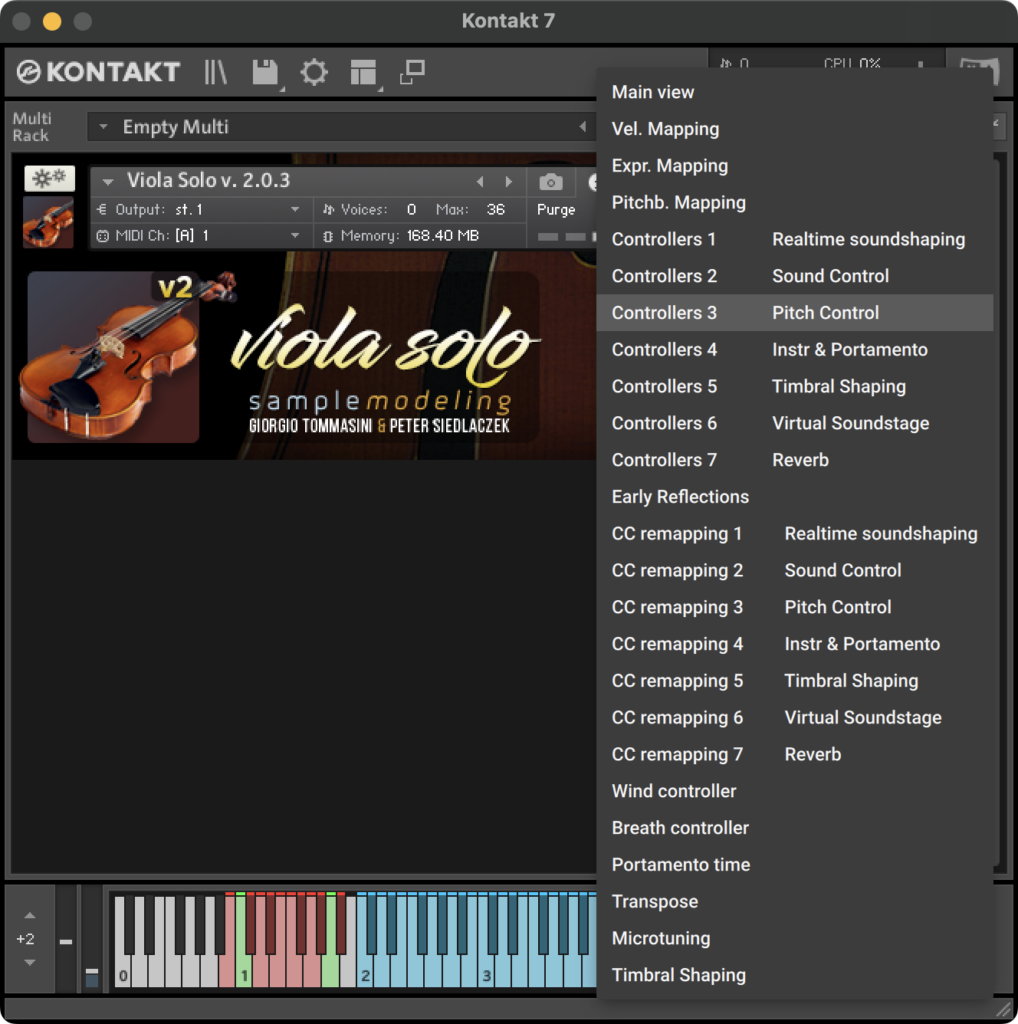
Task: Select Early Reflections menu entry
Action: point(795,497)
